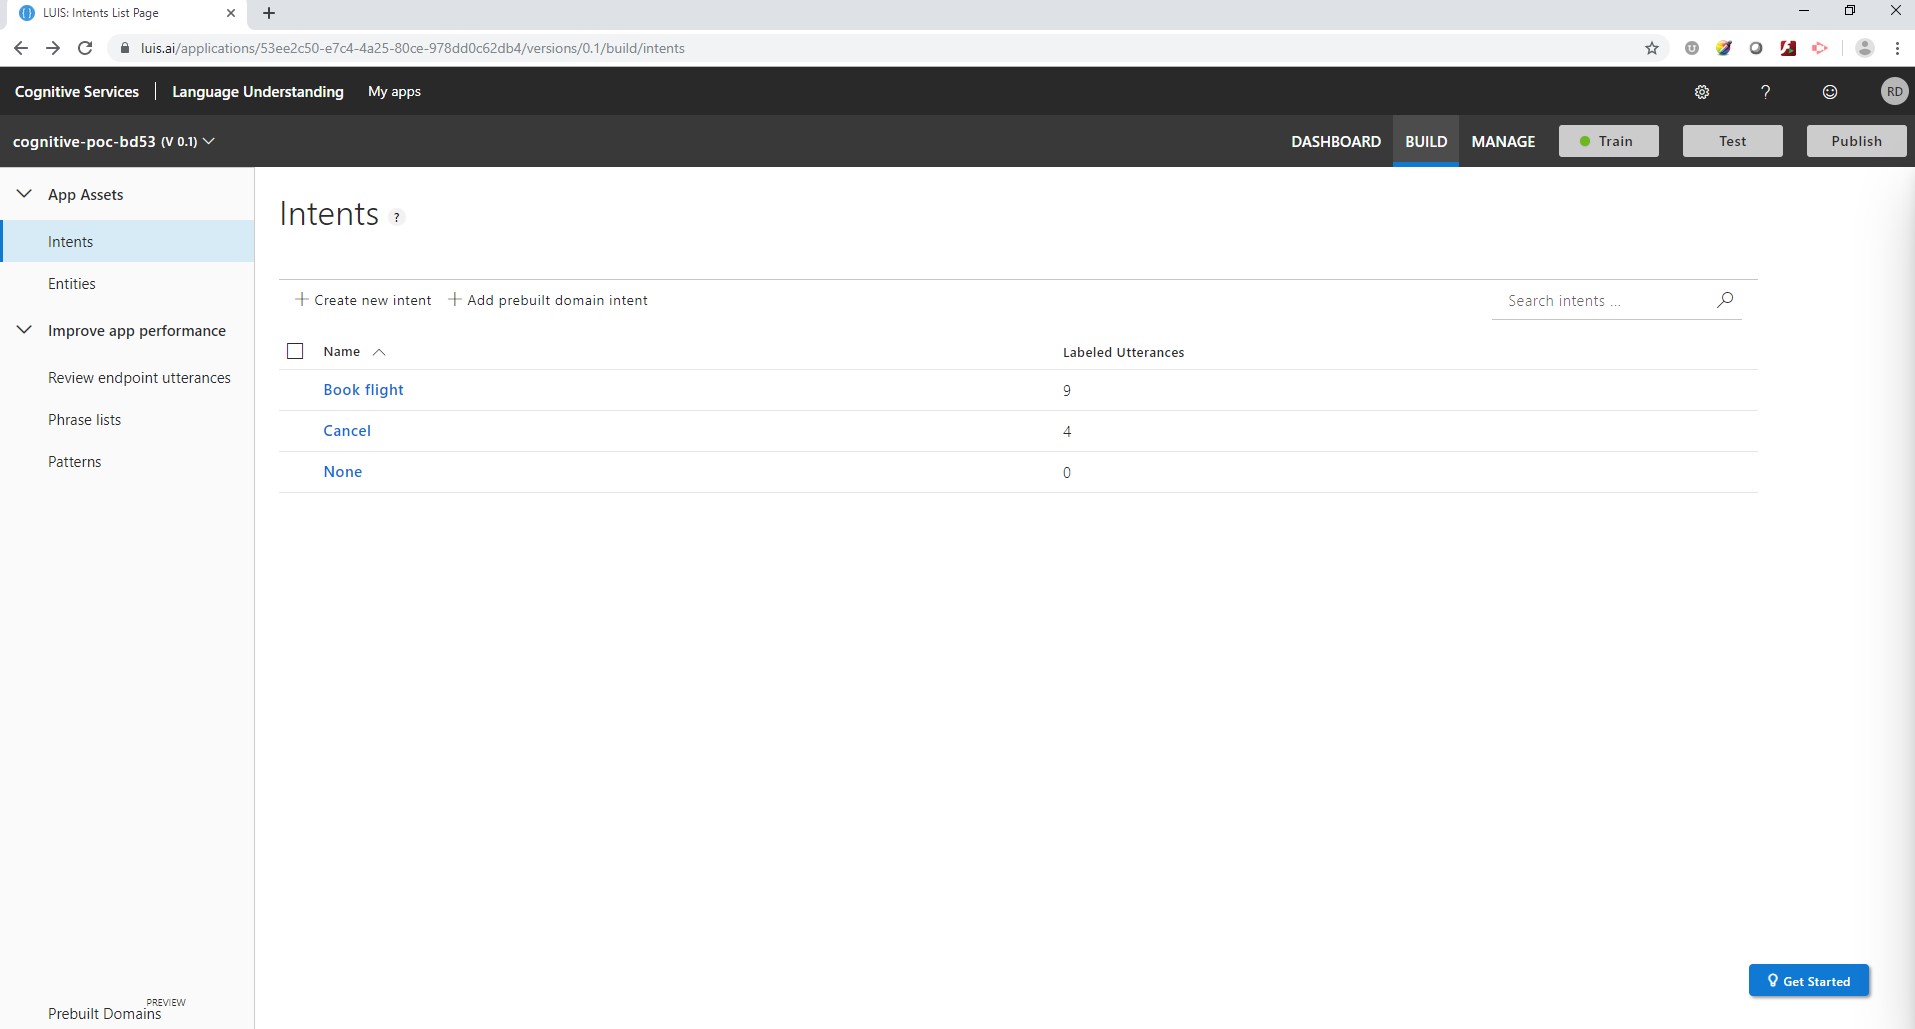This screenshot has height=1029, width=1915.
Task: Collapse the App Assets section
Action: [x=24, y=194]
